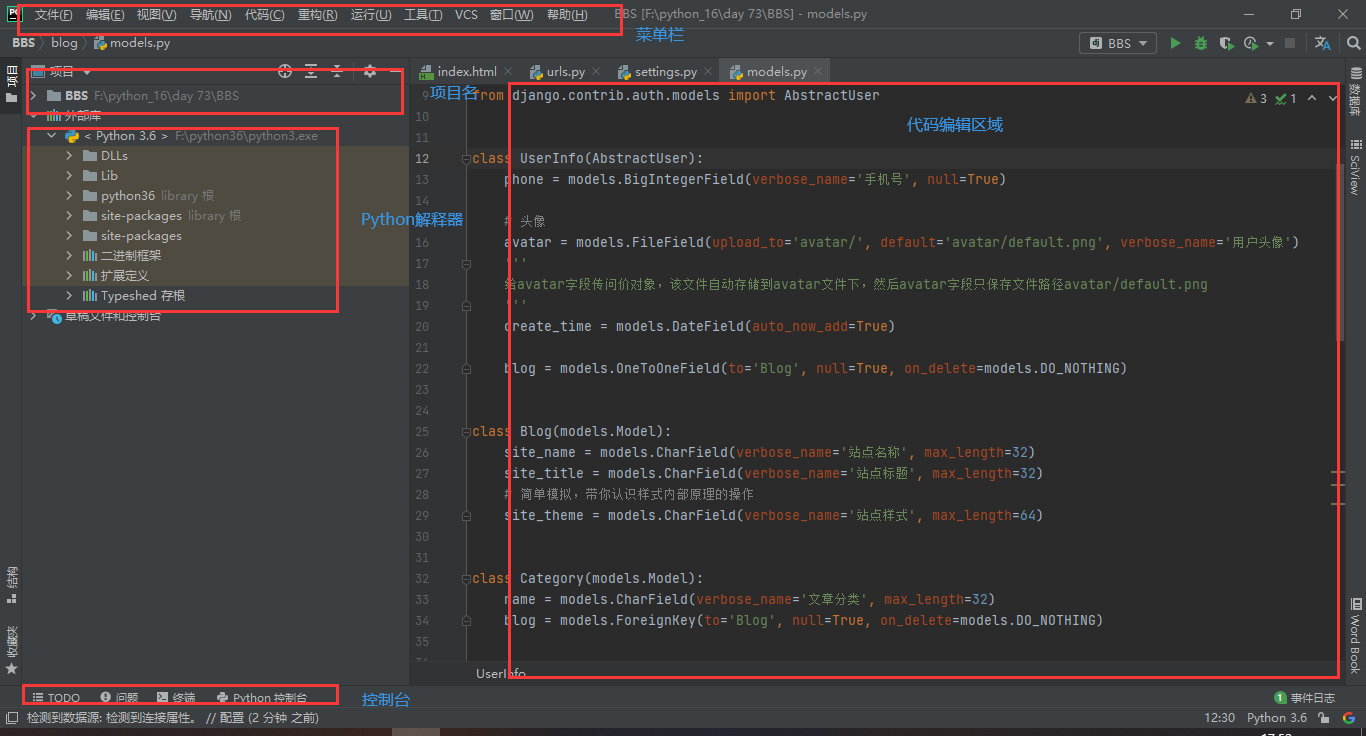This screenshot has height=736, width=1366.
Task: Go to previous highlighted error up arrow
Action: point(1312,98)
